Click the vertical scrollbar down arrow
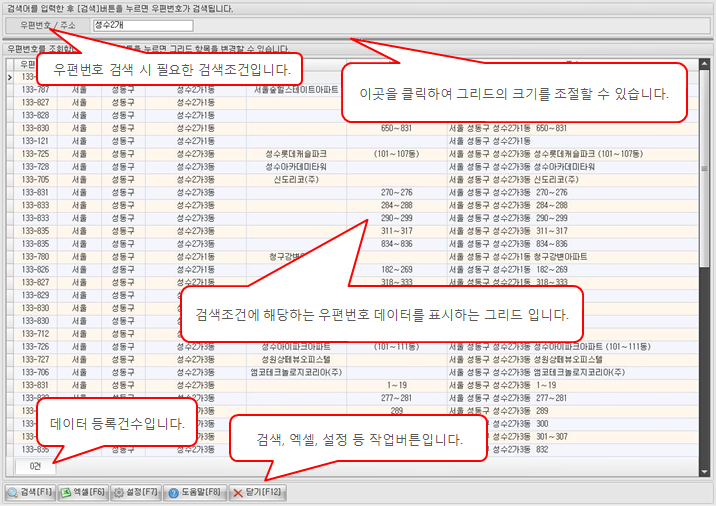 (x=704, y=471)
